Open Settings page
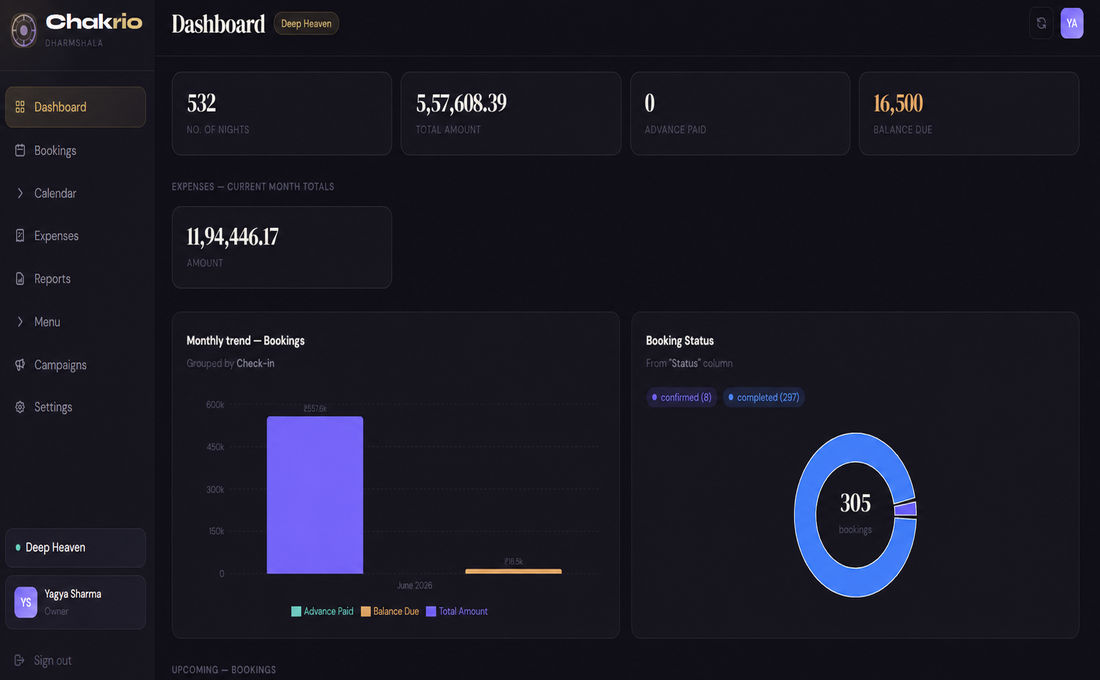 pyautogui.click(x=75, y=407)
